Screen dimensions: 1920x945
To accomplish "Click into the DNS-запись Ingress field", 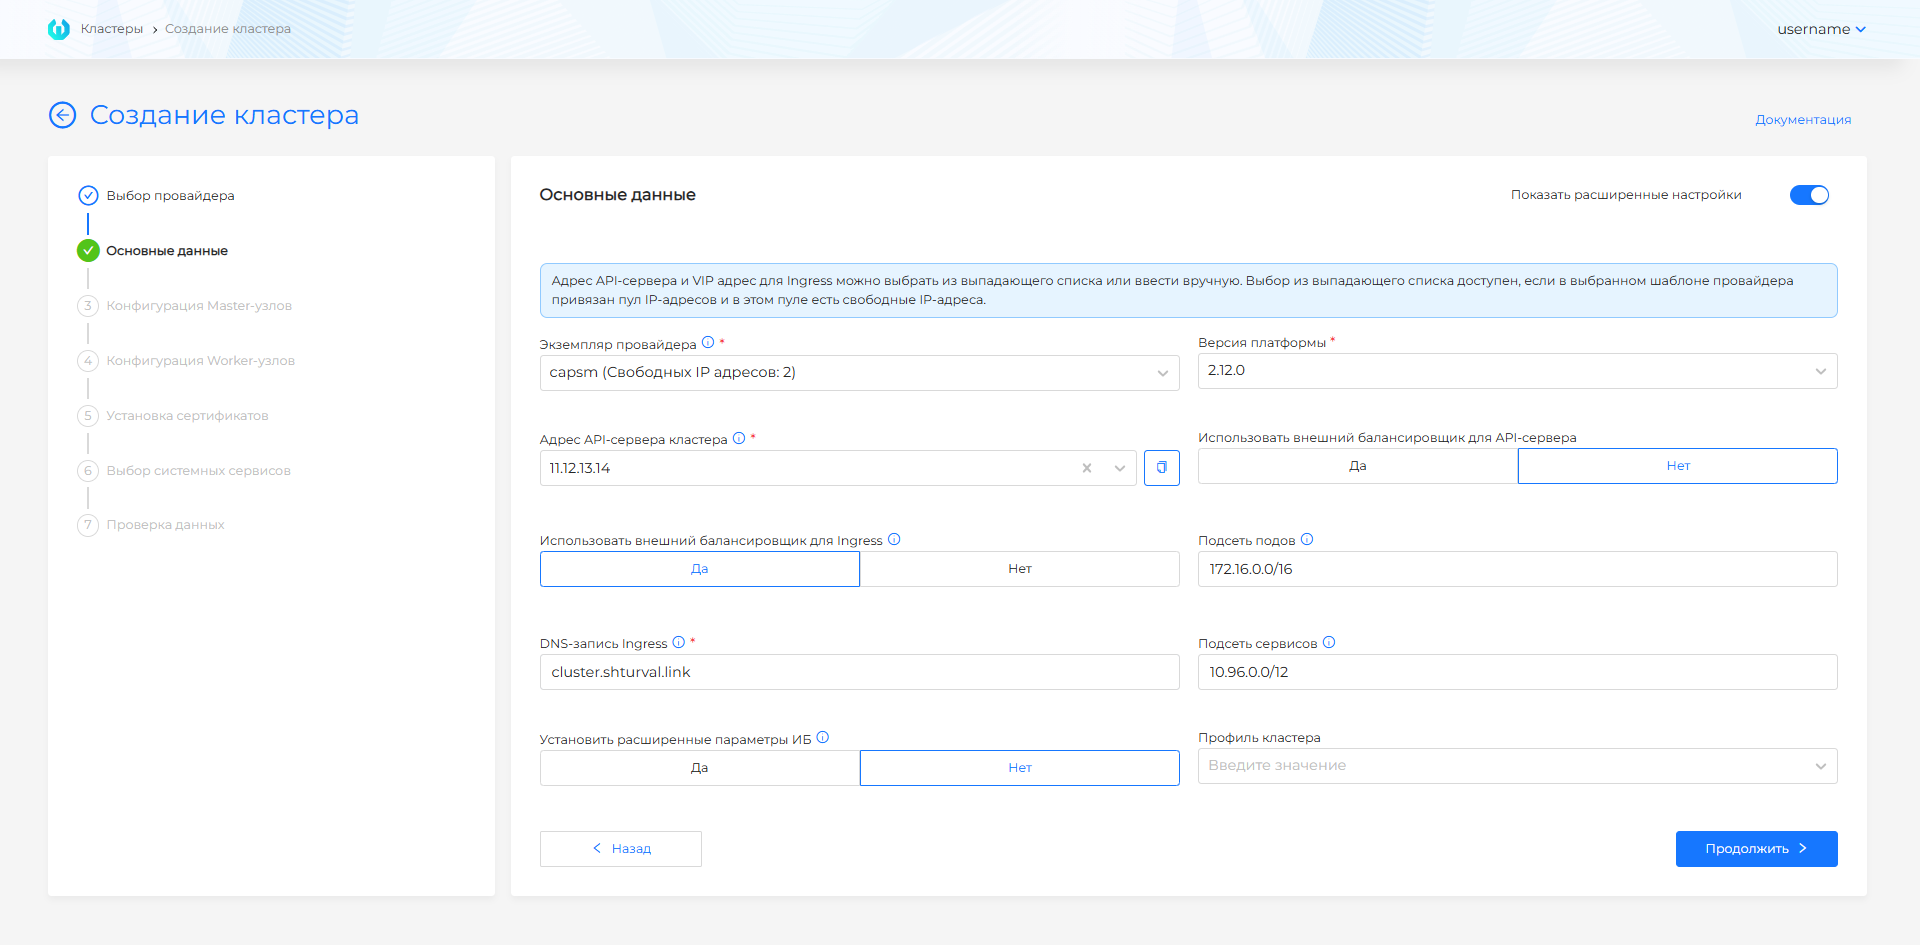I will (x=858, y=672).
